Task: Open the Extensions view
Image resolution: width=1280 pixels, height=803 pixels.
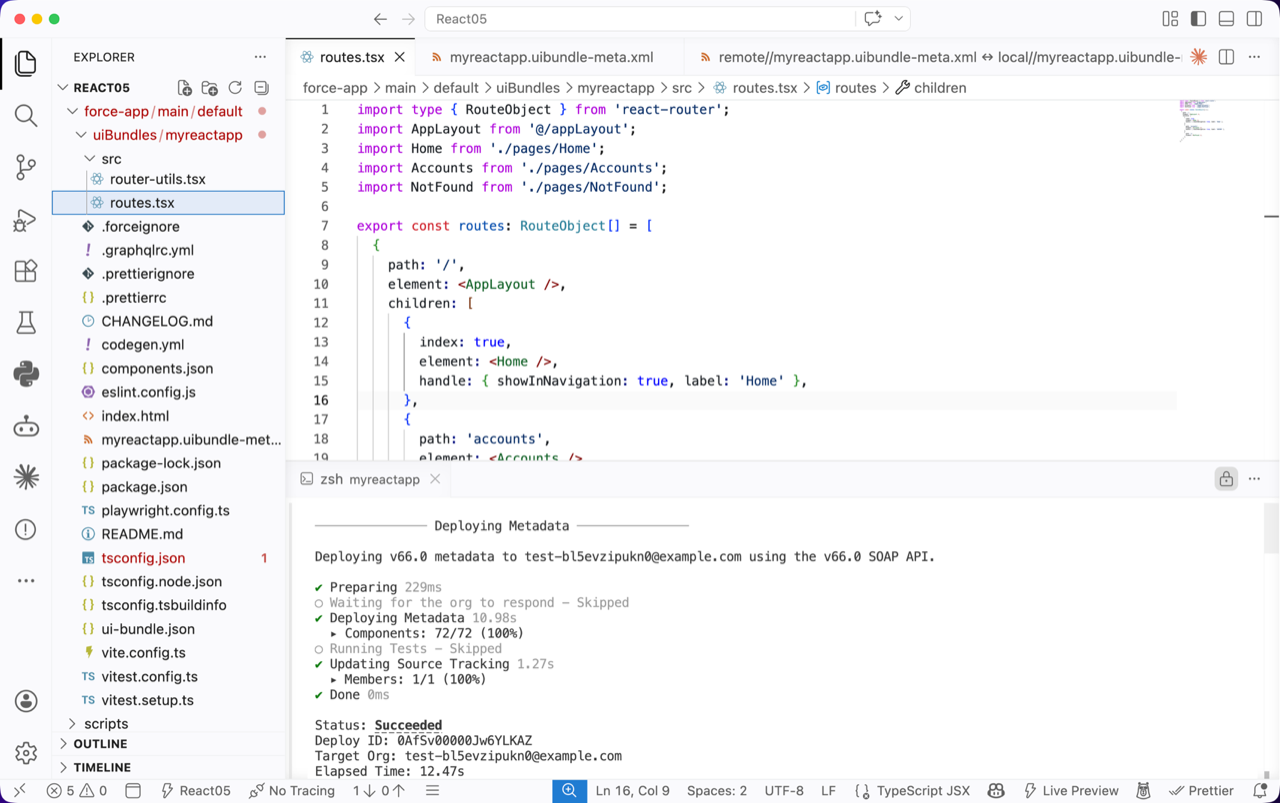Action: (26, 271)
